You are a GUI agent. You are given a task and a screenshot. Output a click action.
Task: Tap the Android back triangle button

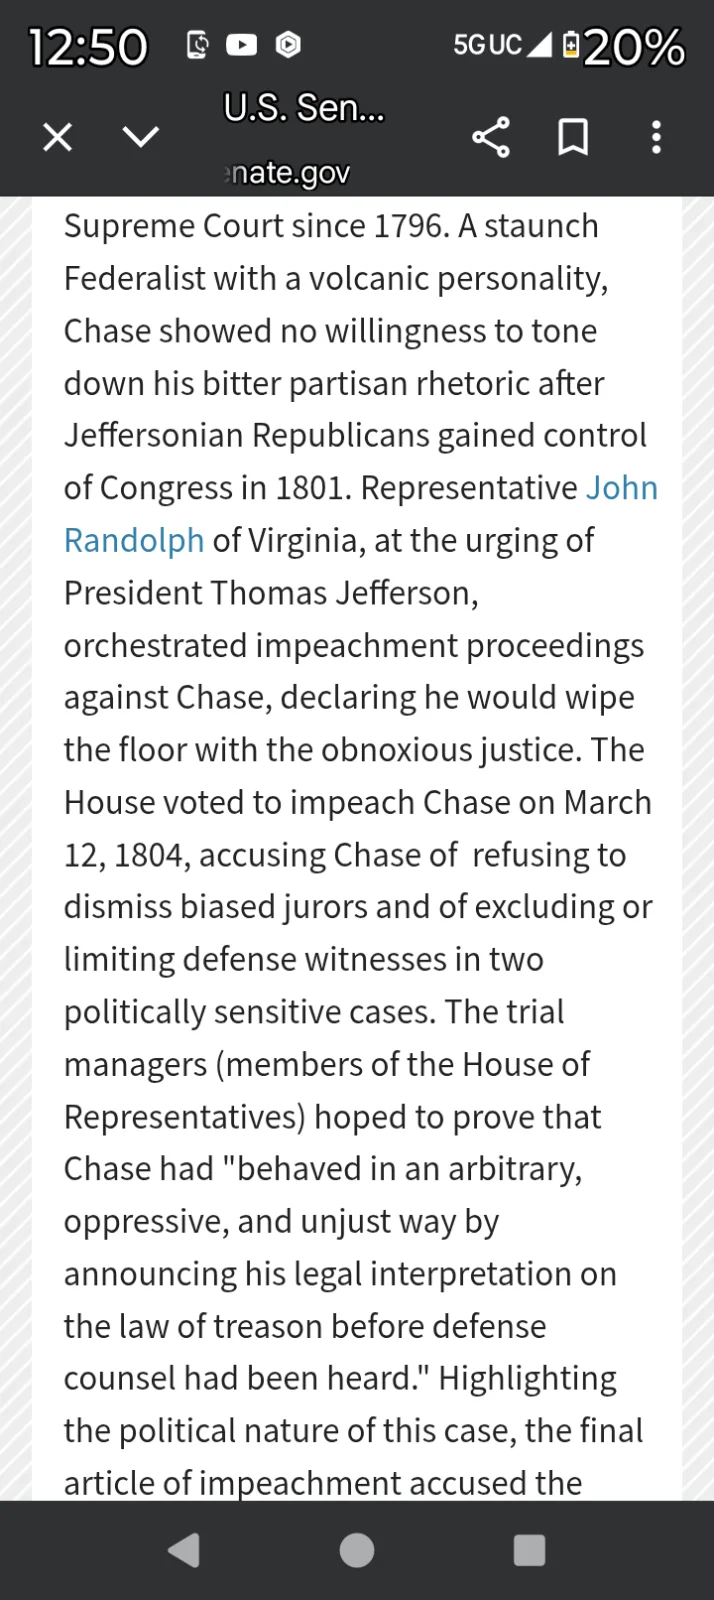pos(184,1550)
